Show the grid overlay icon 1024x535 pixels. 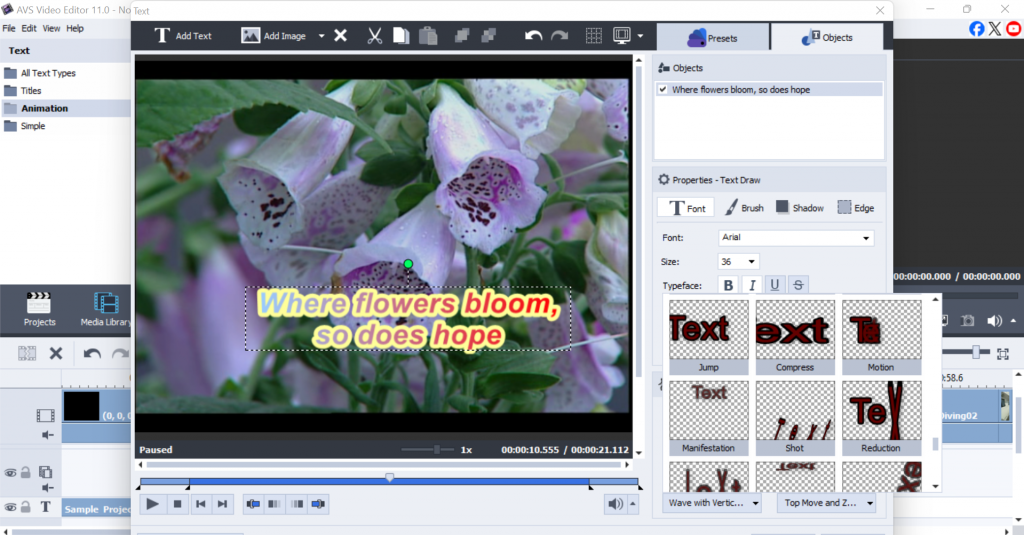pos(593,36)
